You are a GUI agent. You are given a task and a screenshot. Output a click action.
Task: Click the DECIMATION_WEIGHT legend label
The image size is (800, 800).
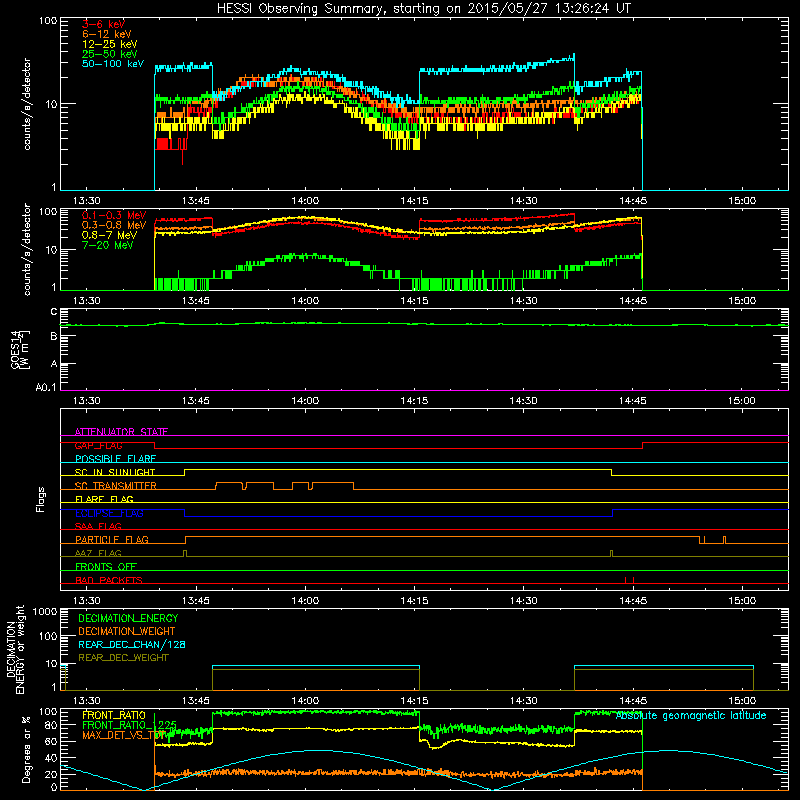[x=127, y=631]
